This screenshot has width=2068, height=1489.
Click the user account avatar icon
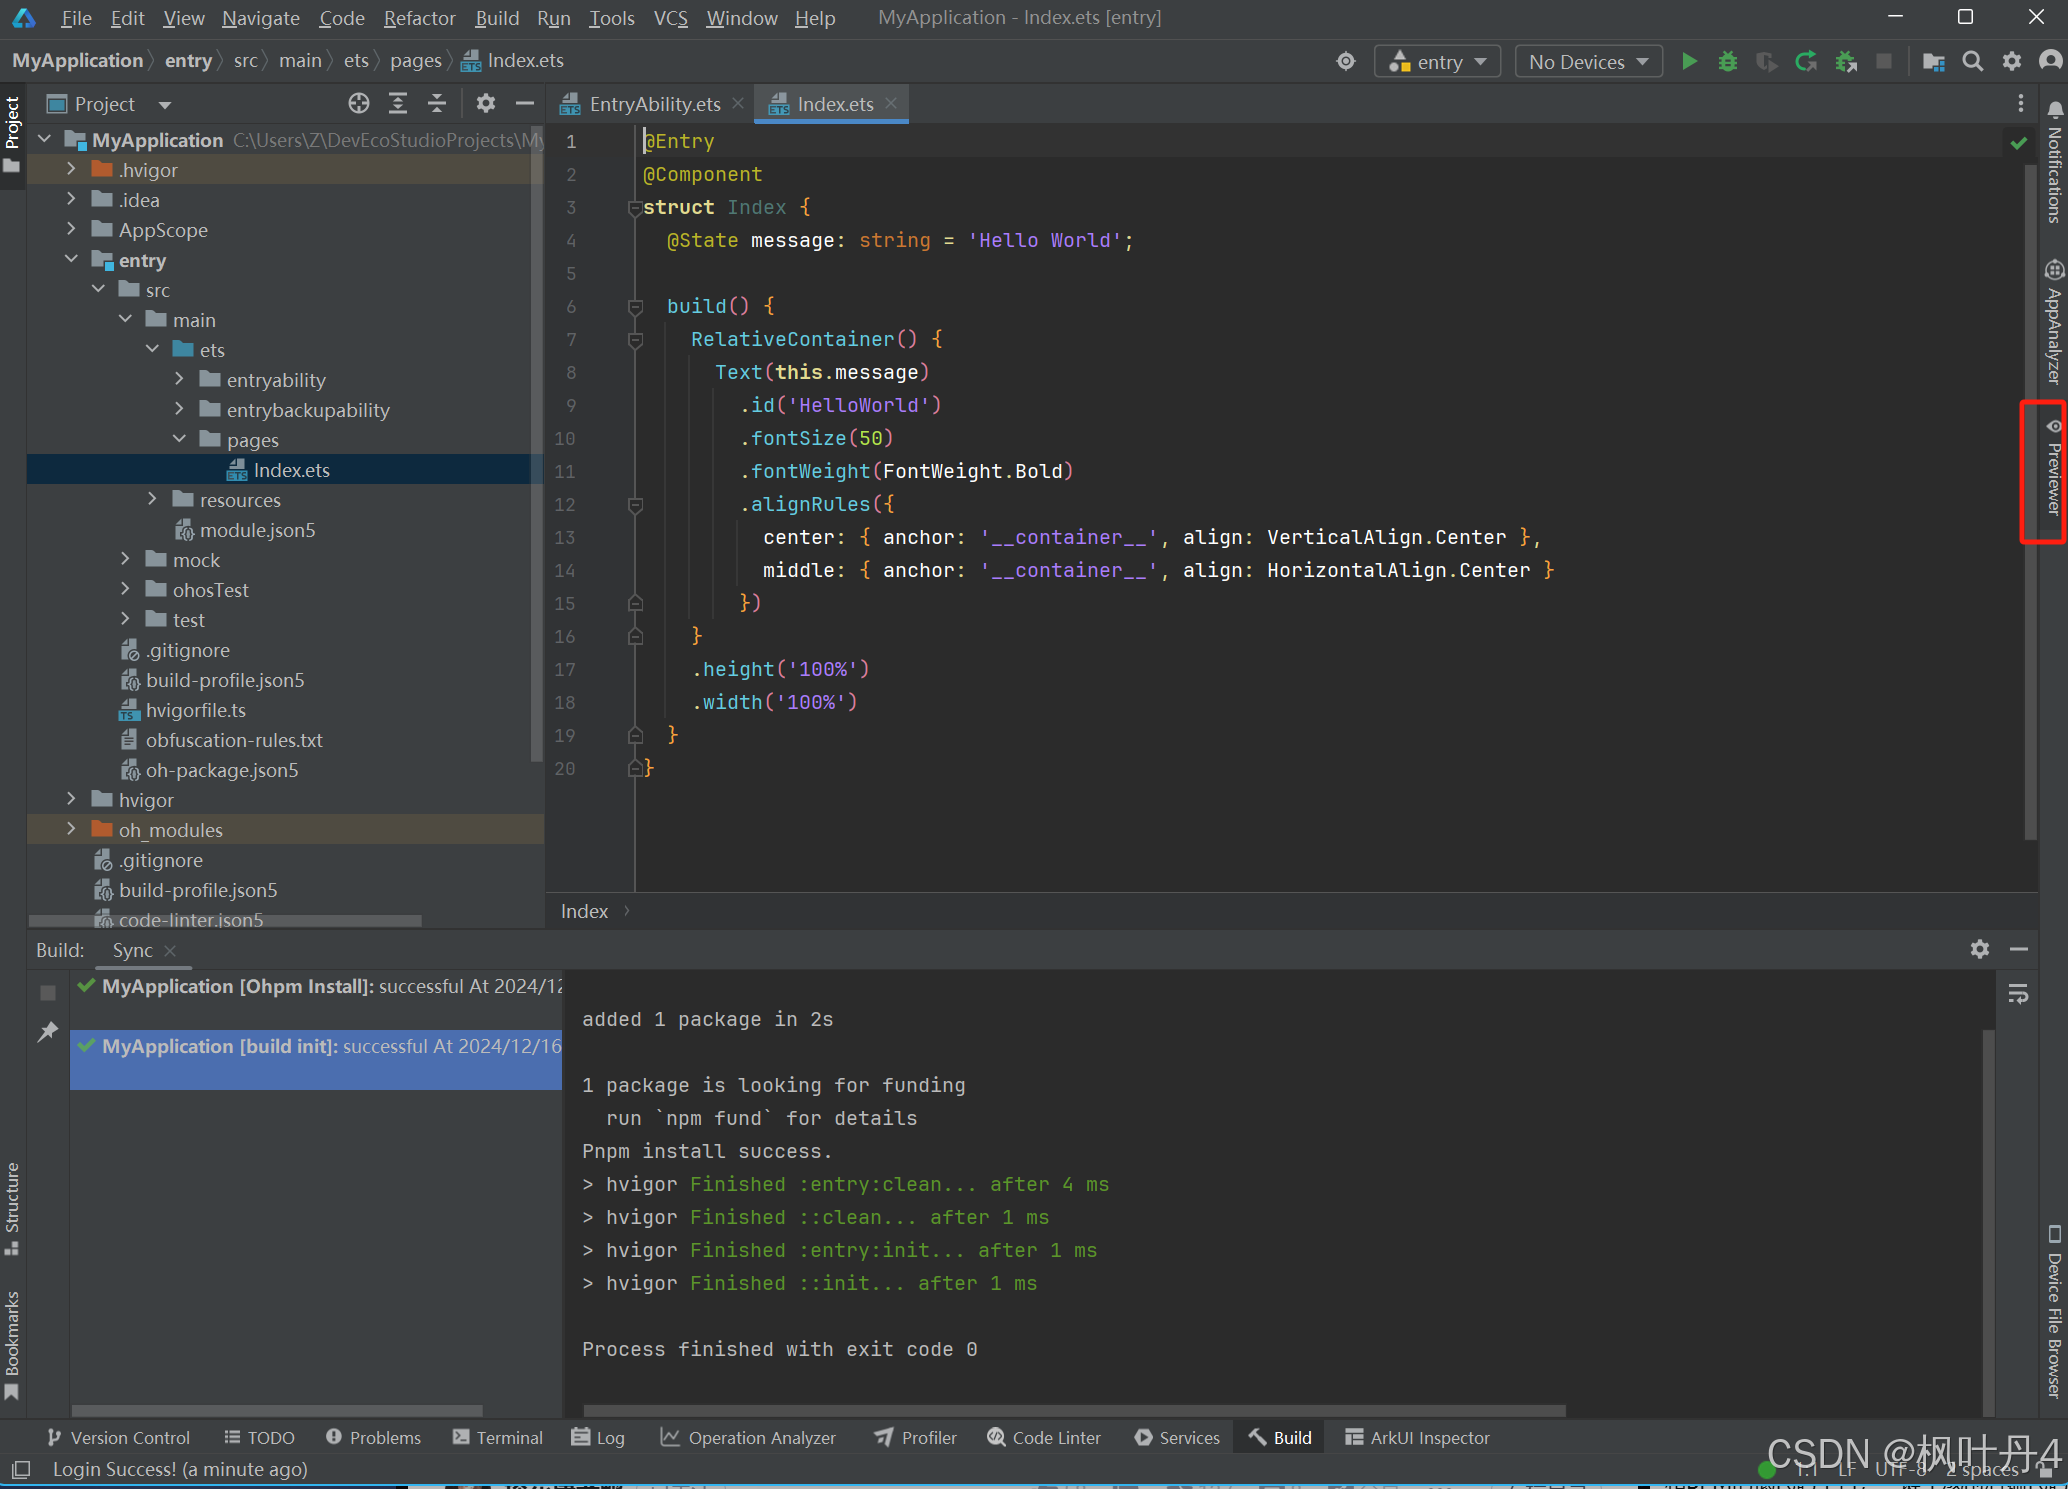tap(2050, 62)
